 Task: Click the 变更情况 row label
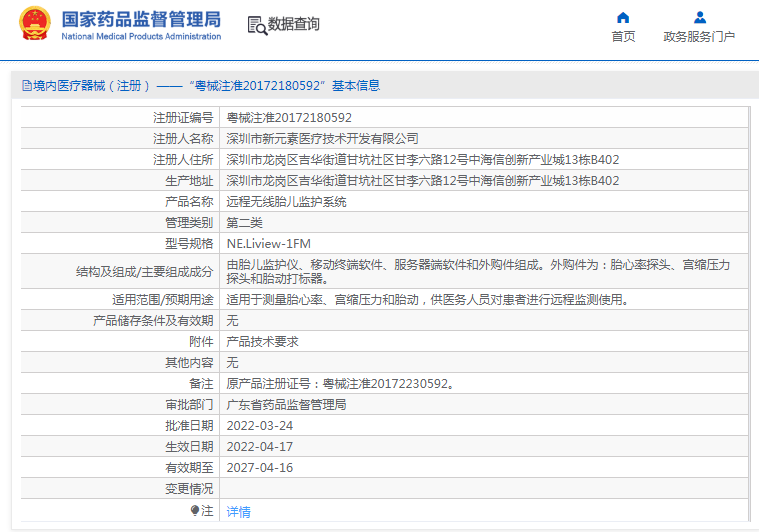pos(189,489)
